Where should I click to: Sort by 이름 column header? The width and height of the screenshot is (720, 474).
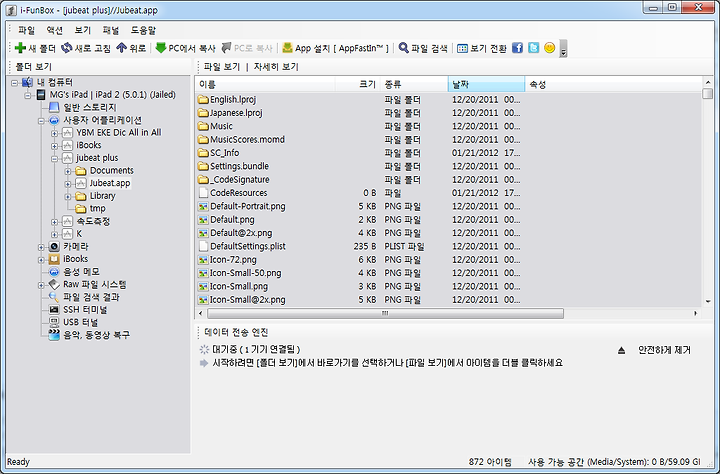(x=265, y=85)
